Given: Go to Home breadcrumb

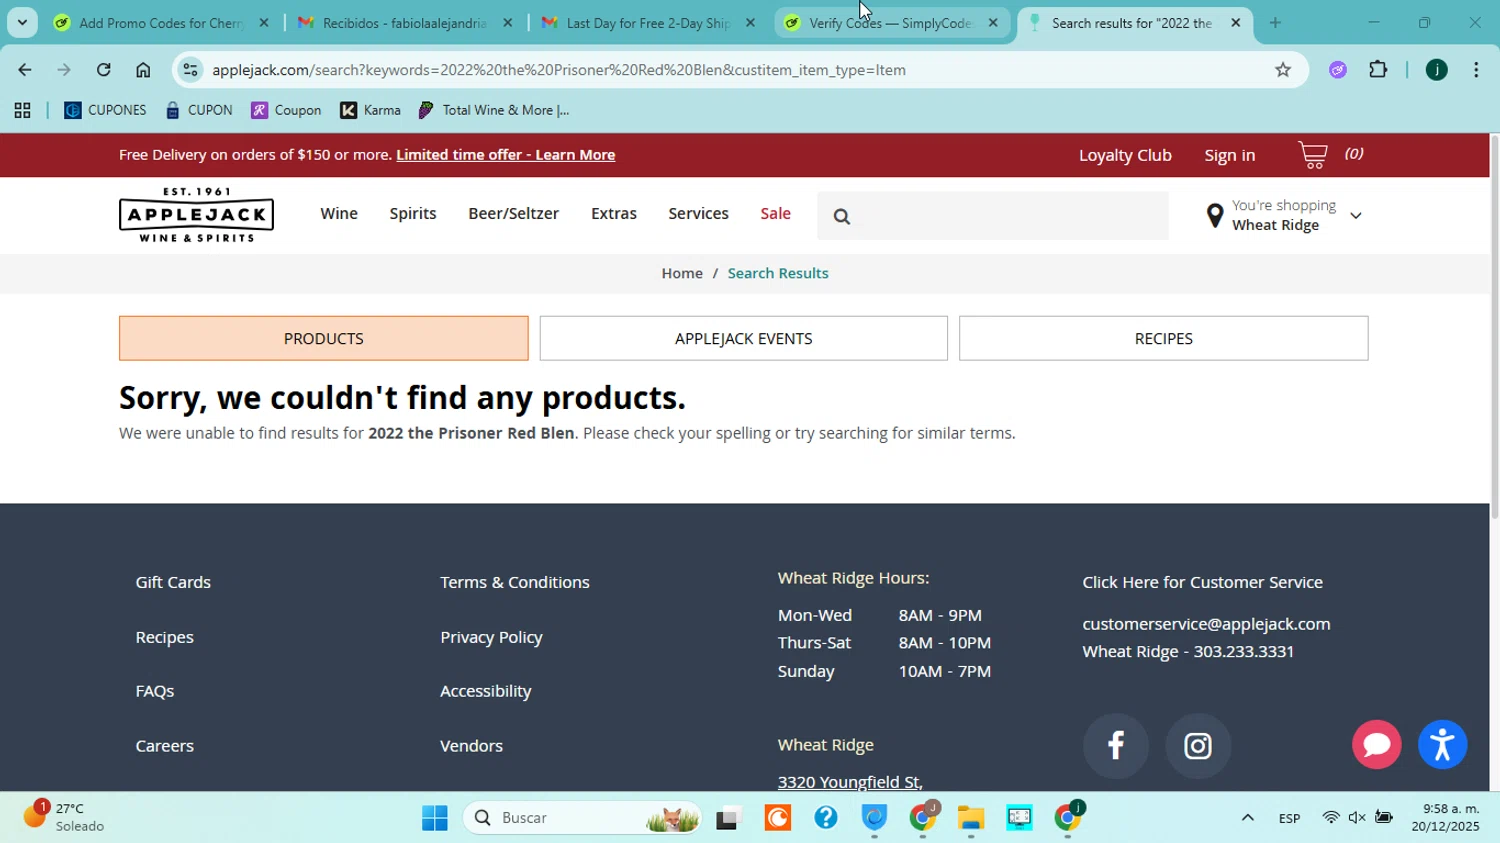Looking at the screenshot, I should pyautogui.click(x=682, y=273).
